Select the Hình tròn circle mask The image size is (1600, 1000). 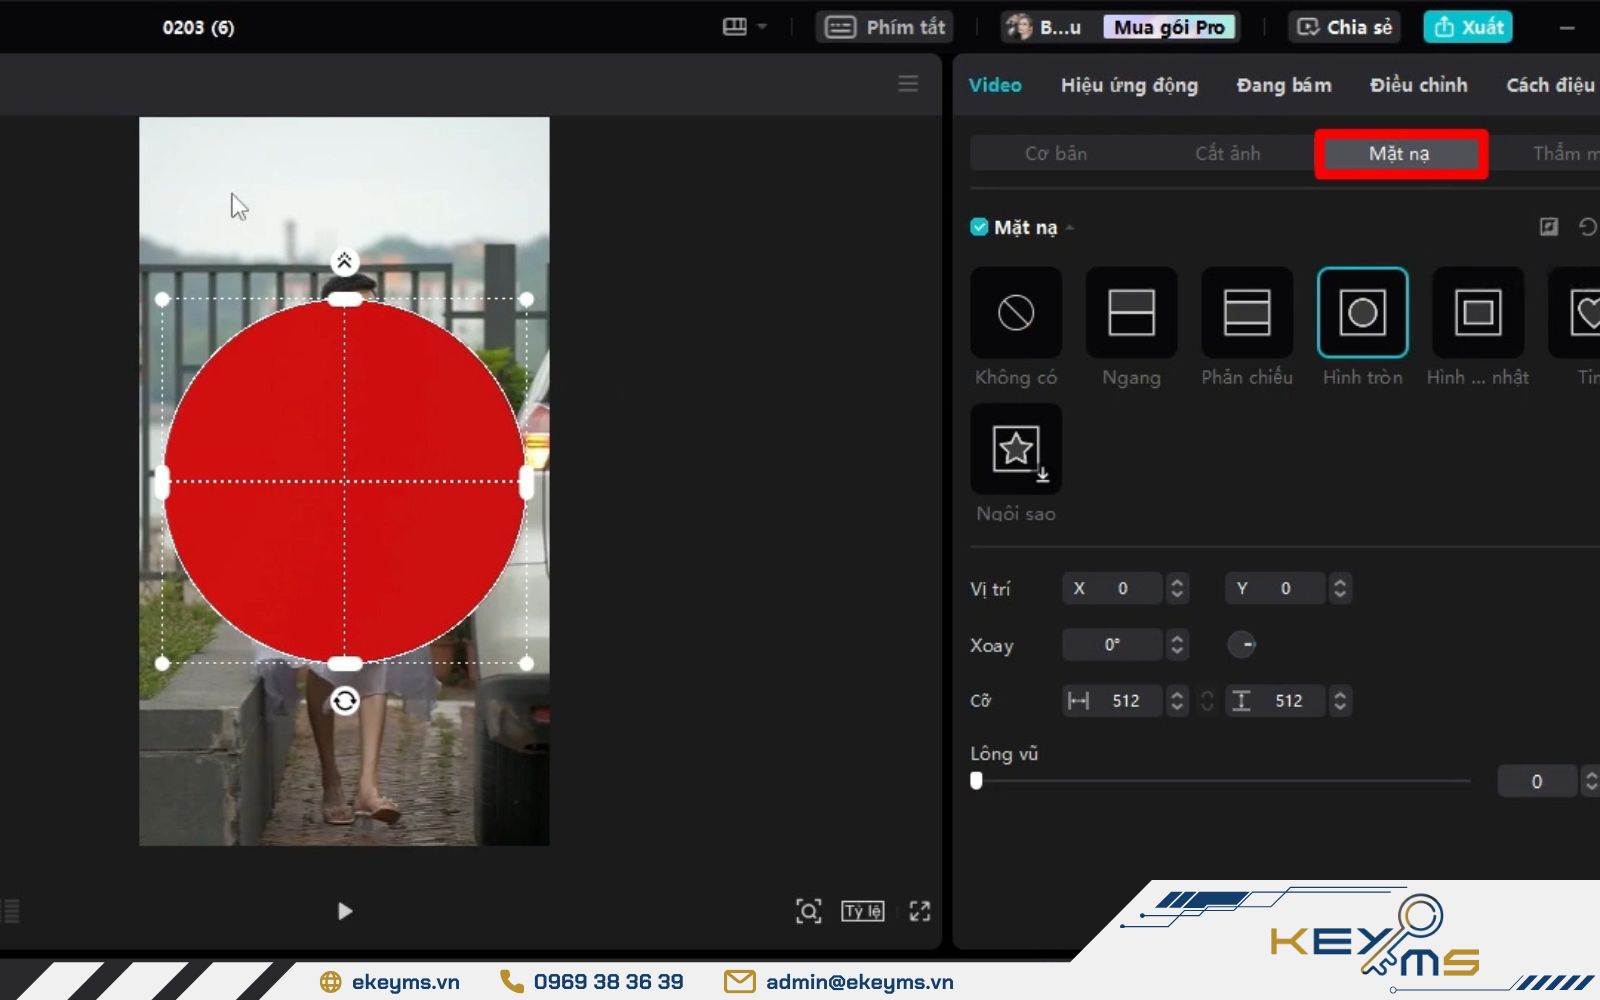tap(1362, 313)
